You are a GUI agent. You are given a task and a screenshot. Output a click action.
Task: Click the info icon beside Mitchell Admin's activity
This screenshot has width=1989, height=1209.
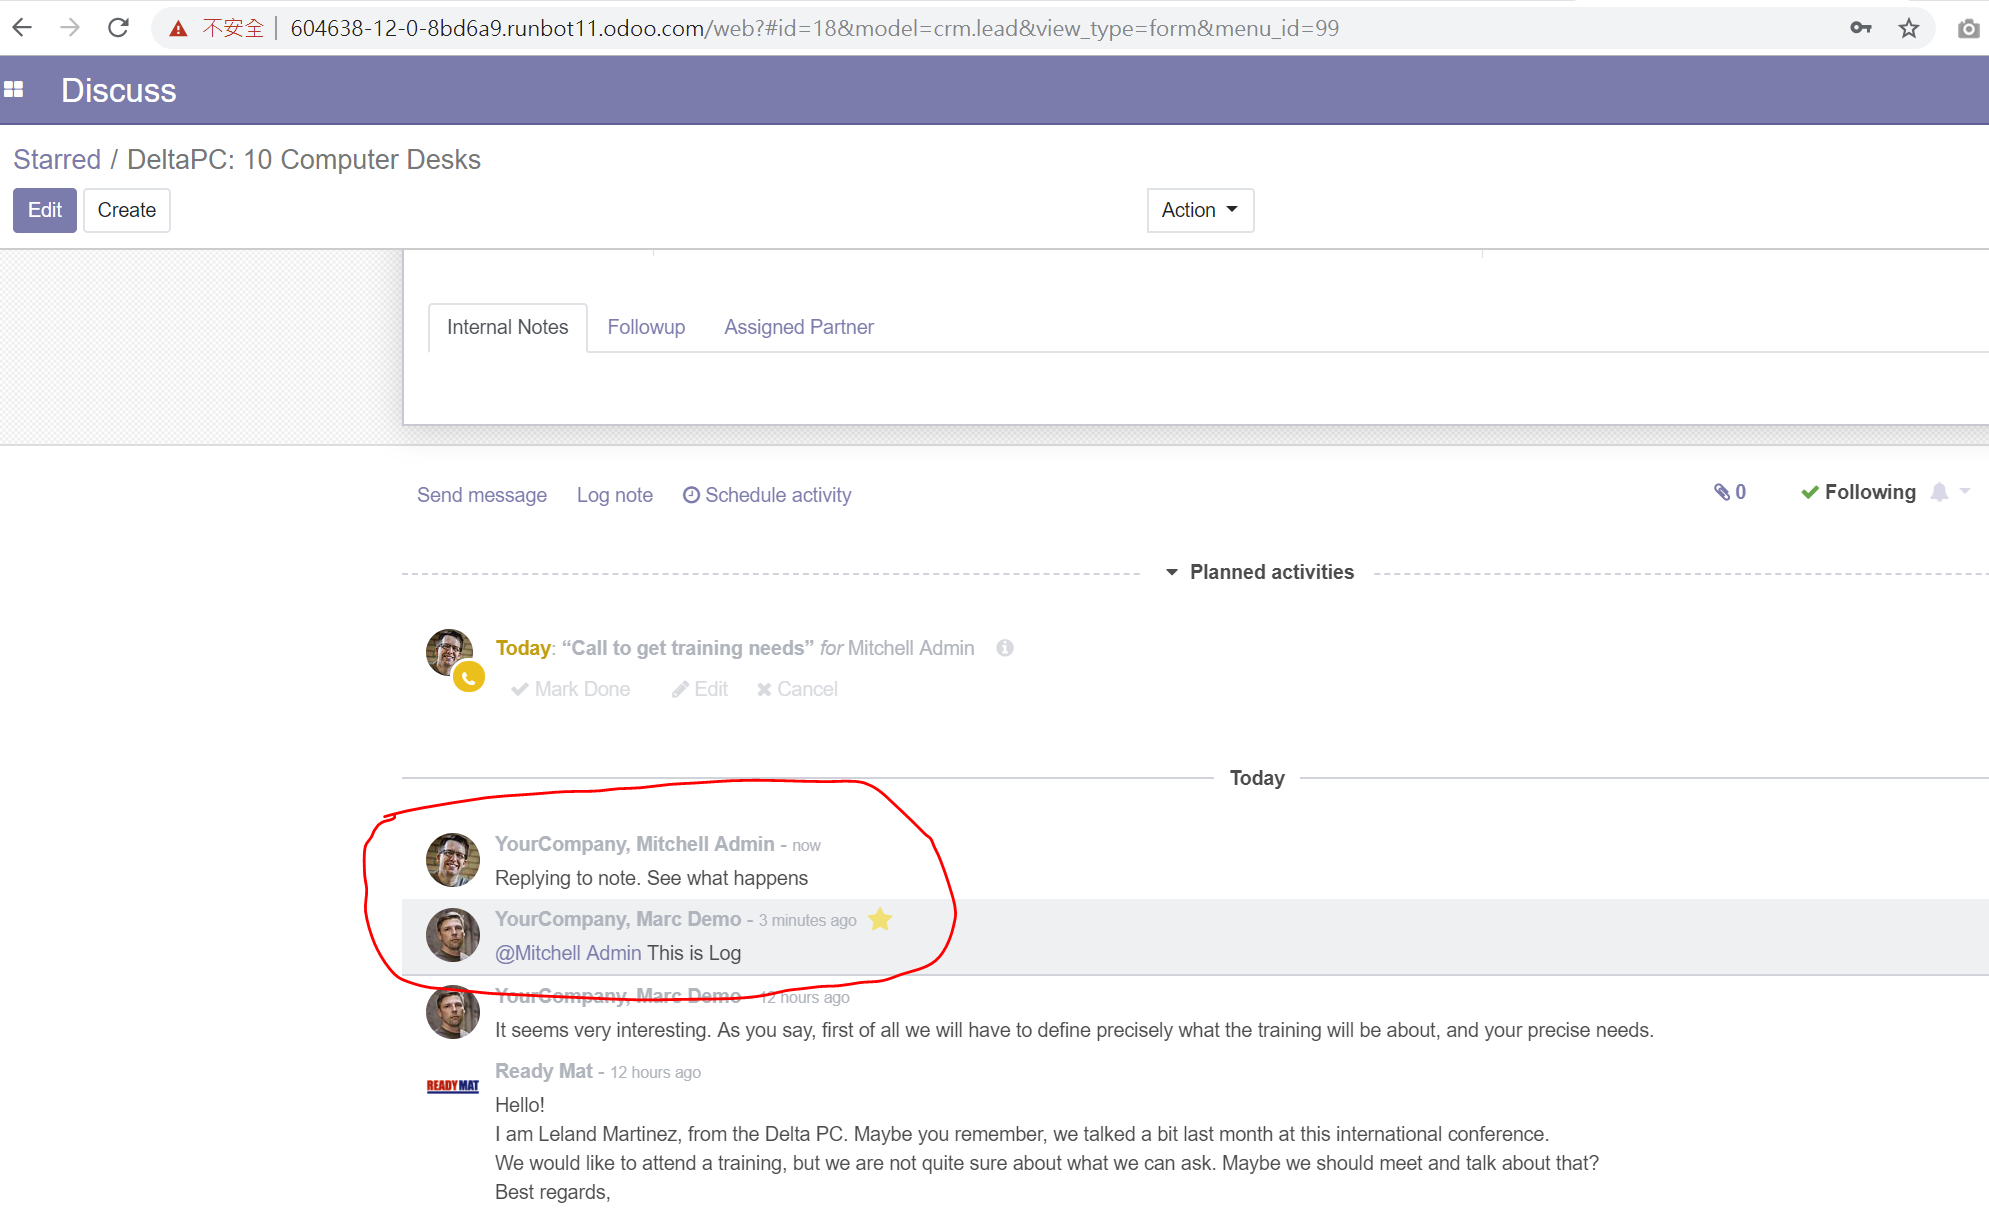(1005, 648)
